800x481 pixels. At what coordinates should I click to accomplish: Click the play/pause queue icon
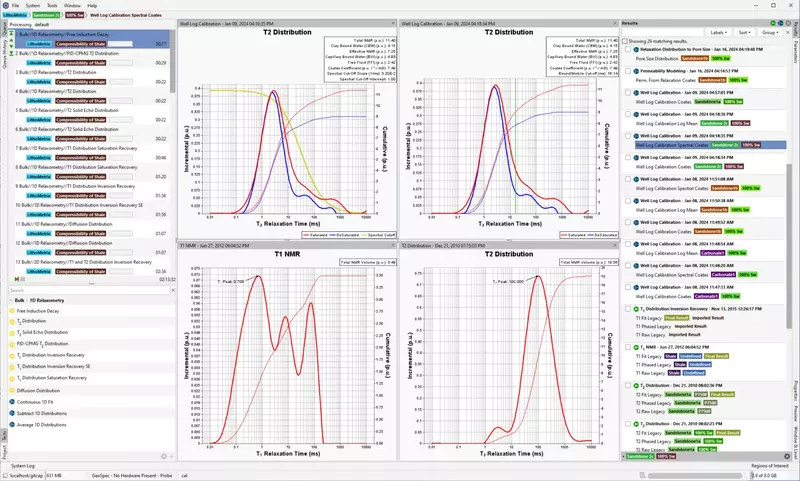coord(18,279)
